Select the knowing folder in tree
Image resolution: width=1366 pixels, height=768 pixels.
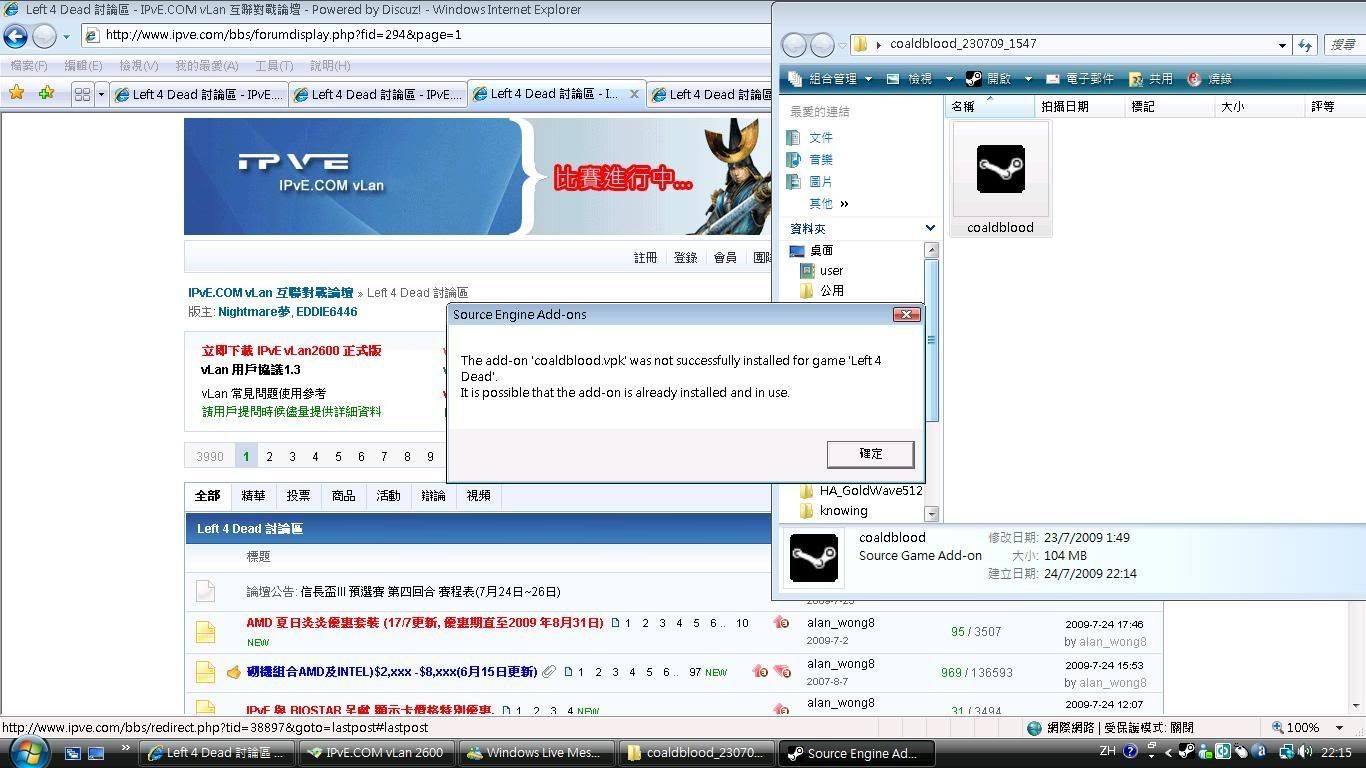(x=843, y=511)
